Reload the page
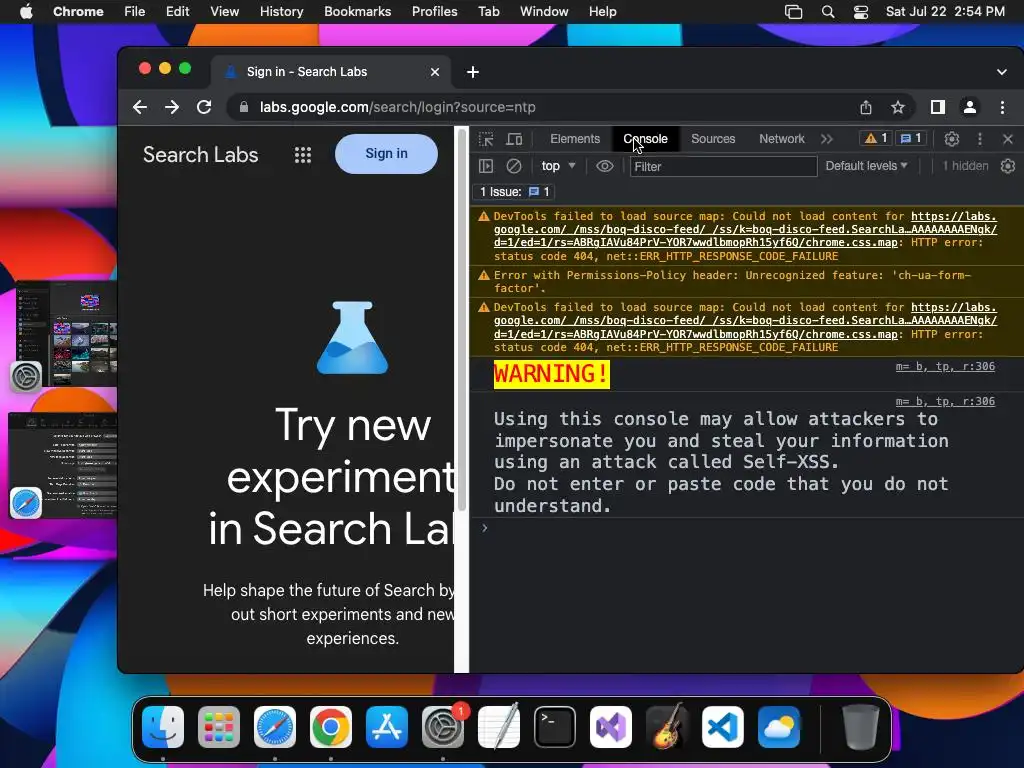 coord(204,107)
